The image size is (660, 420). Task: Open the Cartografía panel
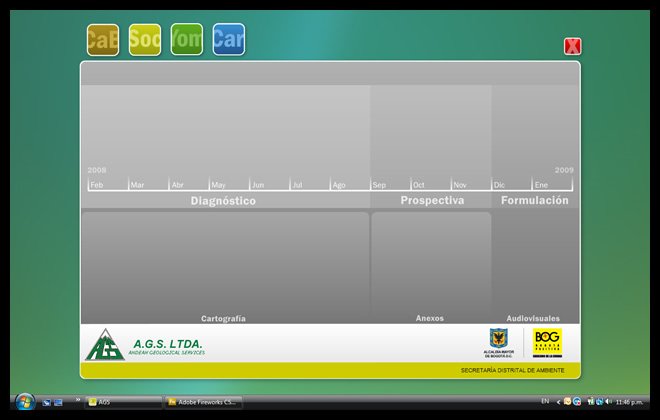tap(224, 266)
